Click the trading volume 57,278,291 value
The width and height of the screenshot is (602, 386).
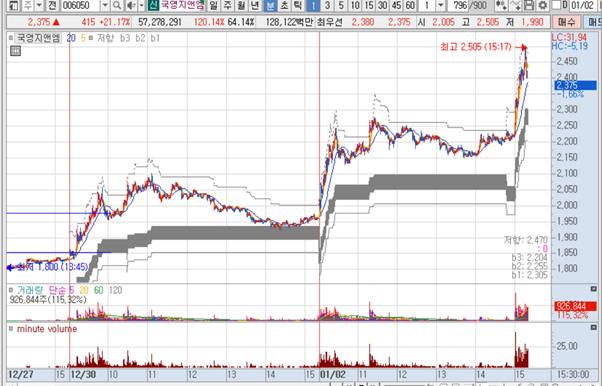[160, 22]
